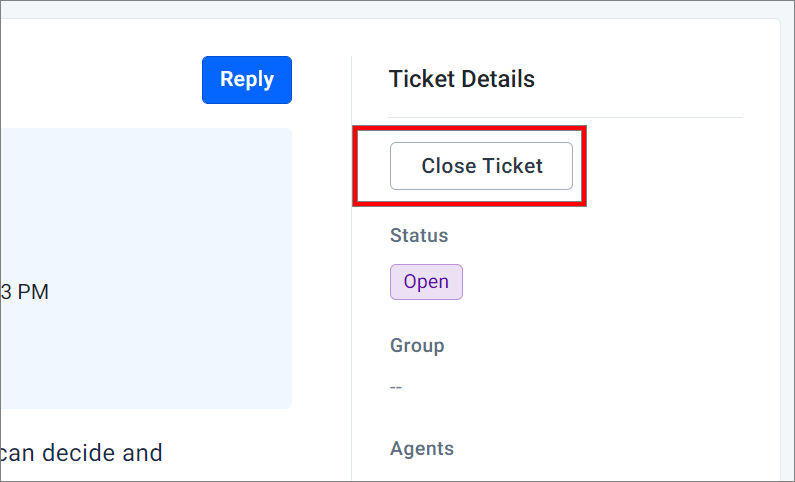Click the 'can decide and' message text
The width and height of the screenshot is (795, 482).
82,453
